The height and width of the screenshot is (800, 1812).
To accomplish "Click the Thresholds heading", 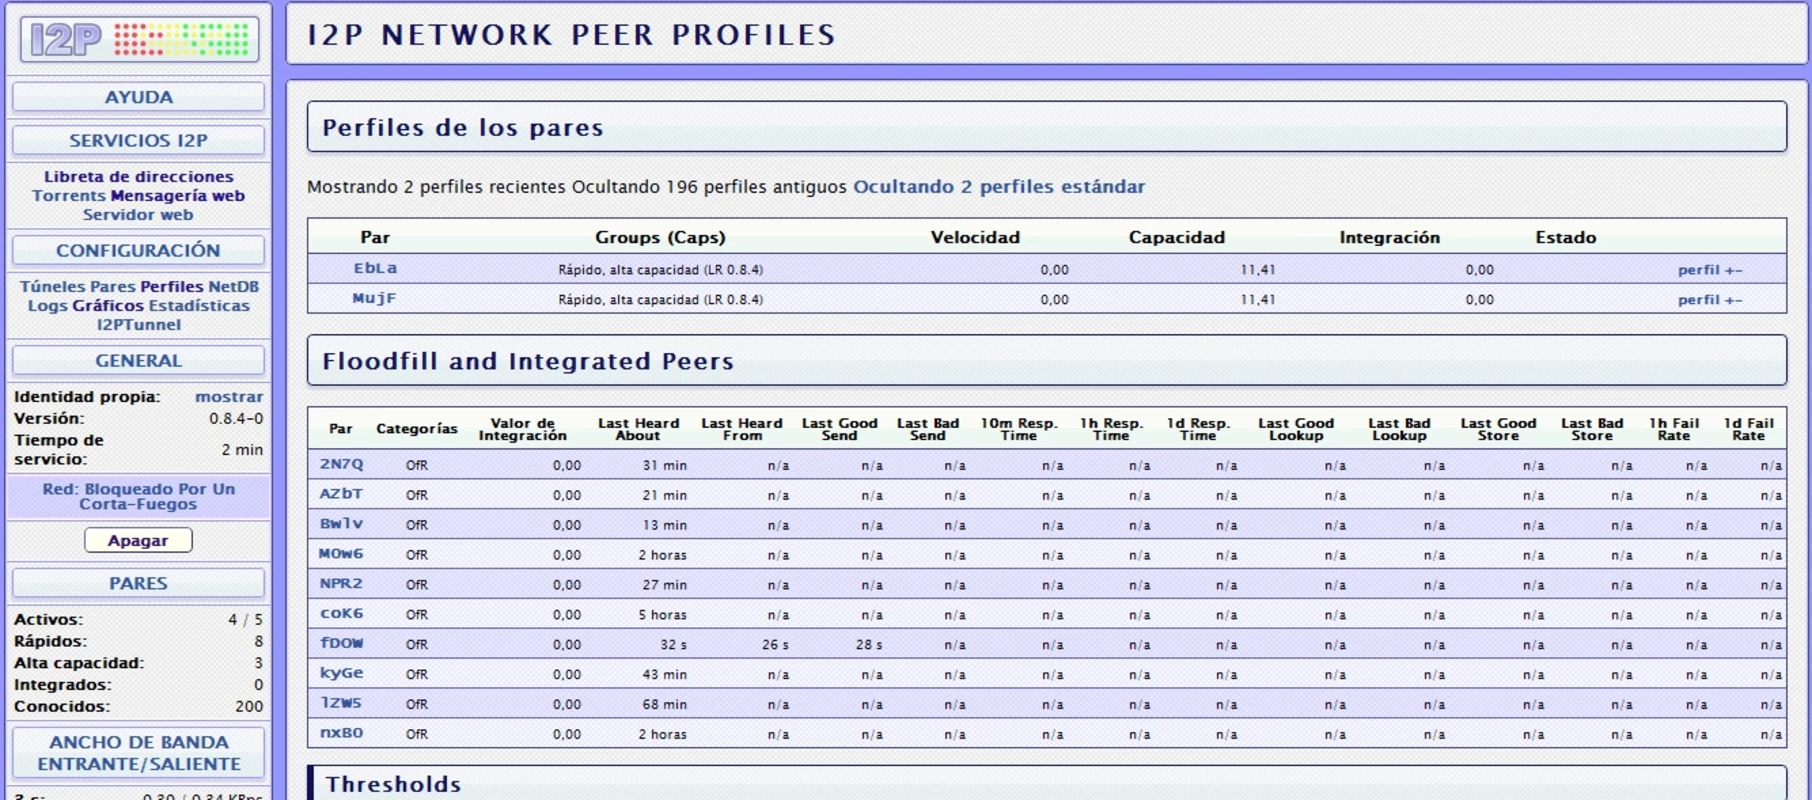I will [x=393, y=784].
